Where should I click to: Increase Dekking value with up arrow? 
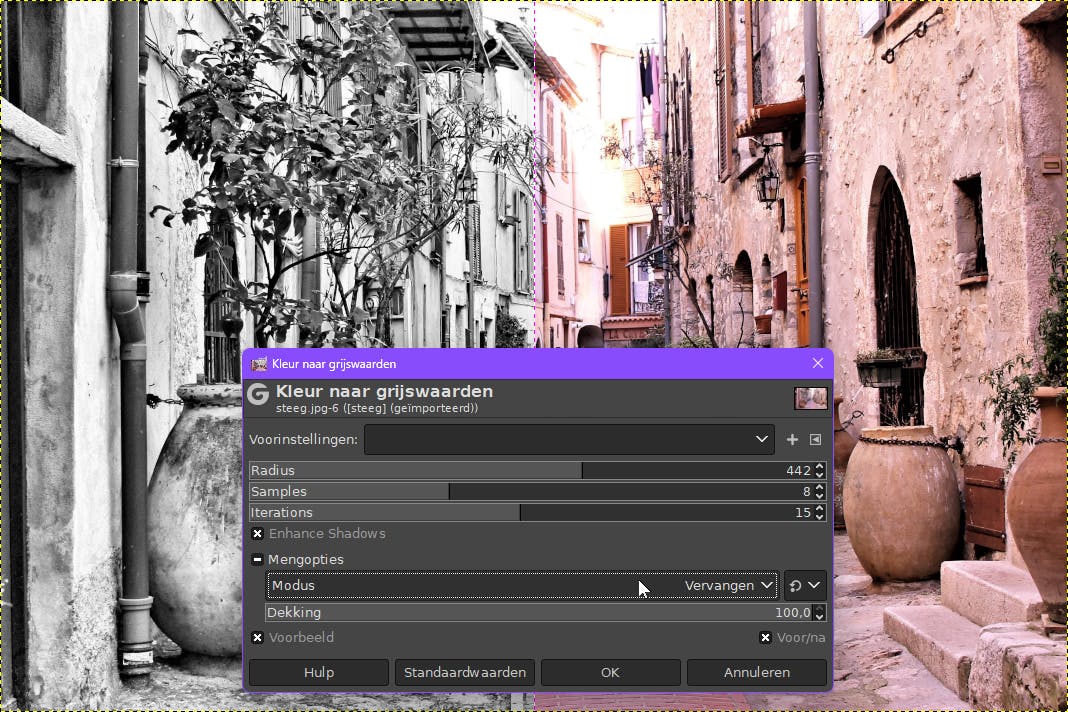click(x=819, y=608)
